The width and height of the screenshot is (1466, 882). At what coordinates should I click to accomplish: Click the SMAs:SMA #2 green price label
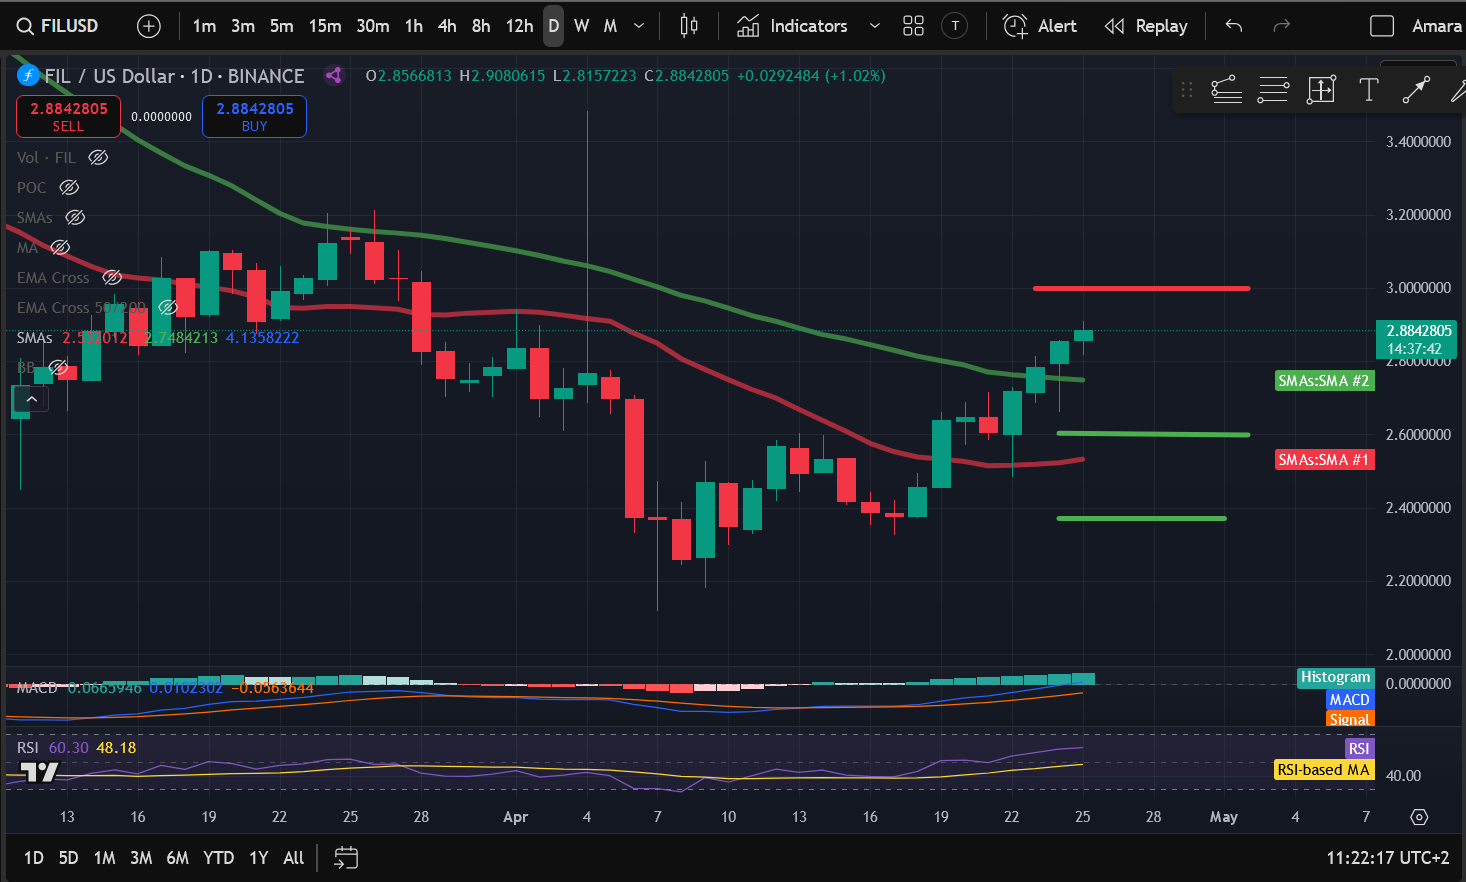(x=1324, y=381)
